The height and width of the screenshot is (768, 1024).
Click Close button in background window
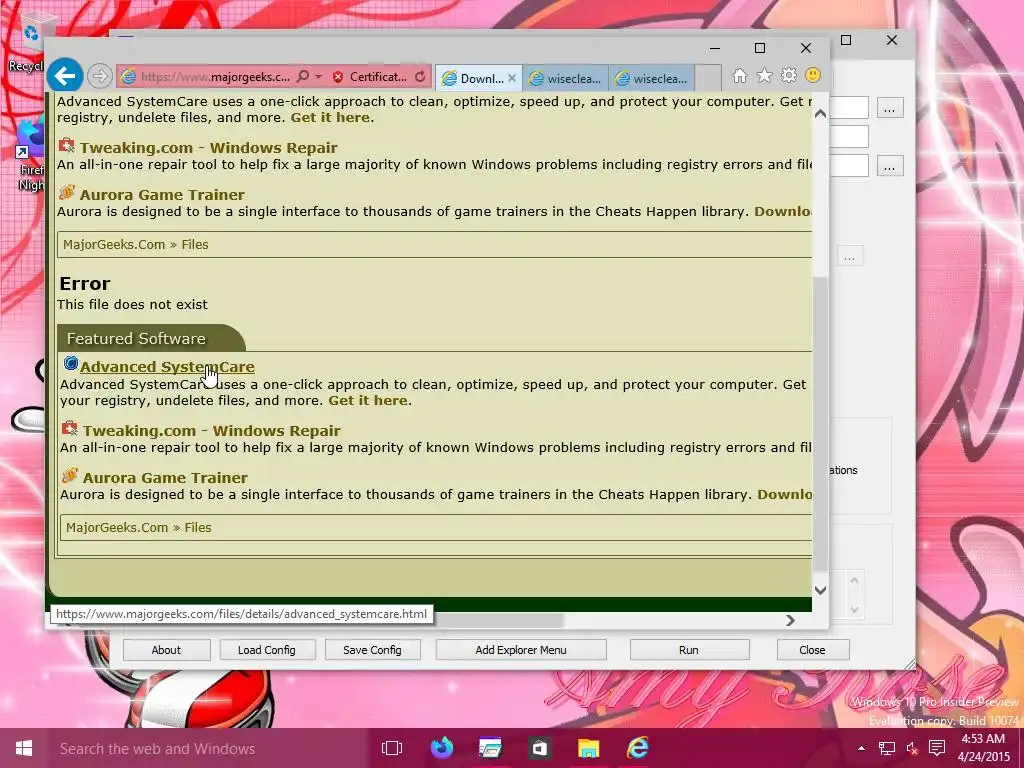click(x=812, y=650)
